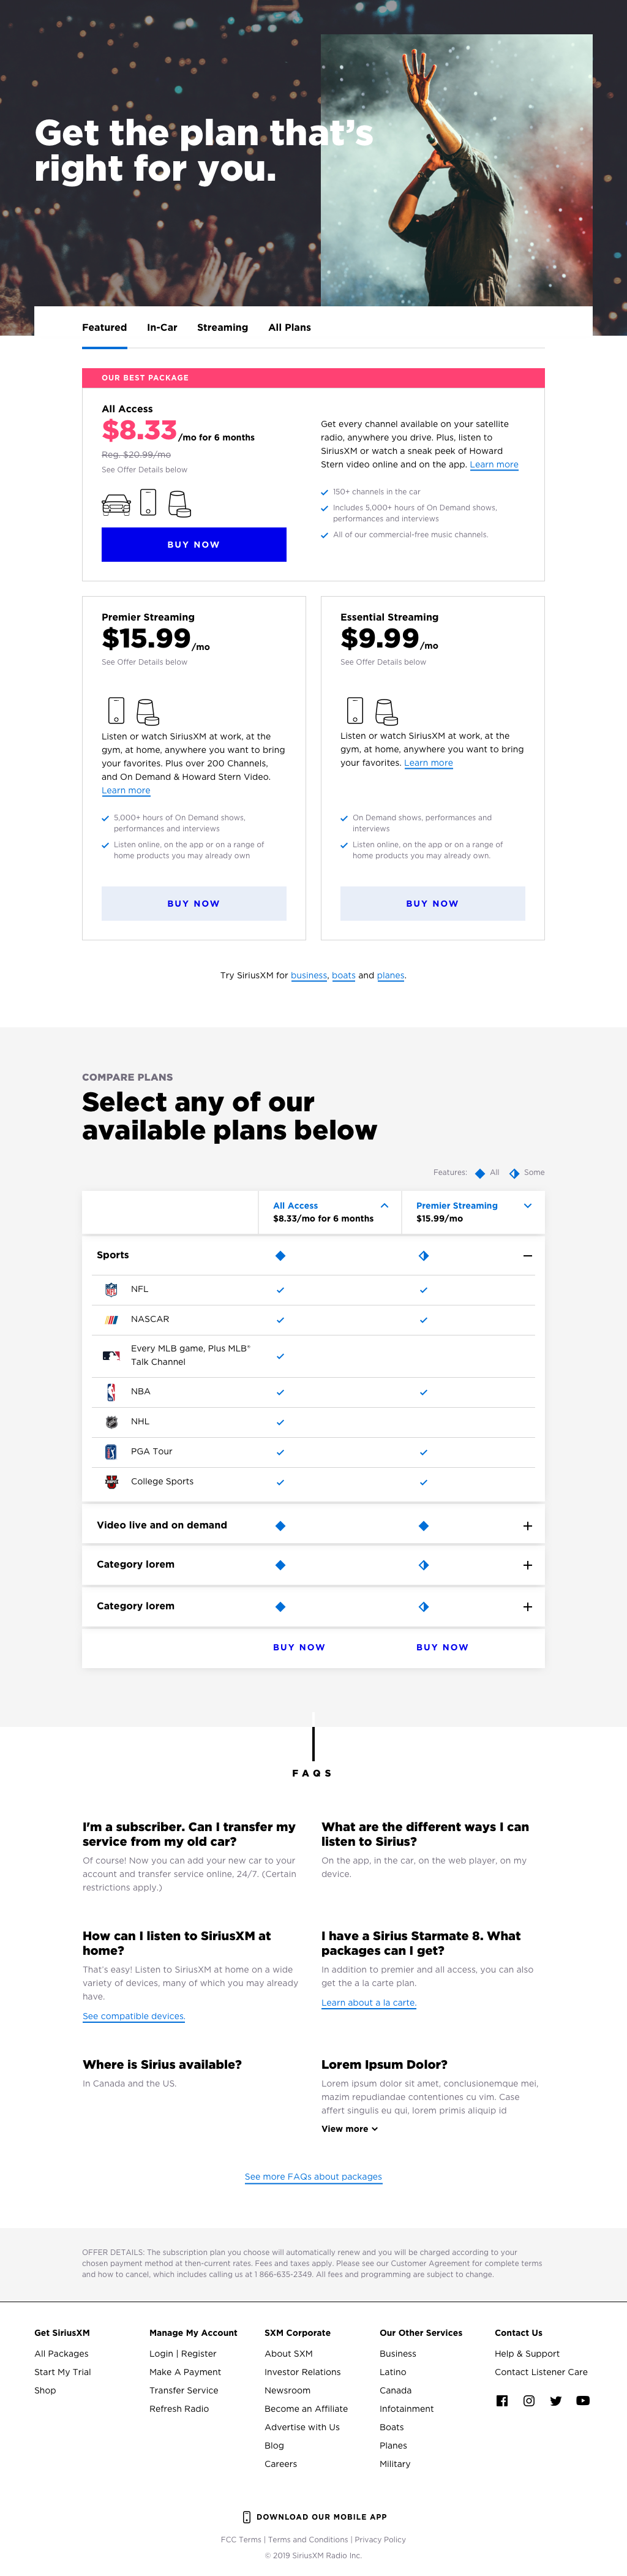Open the YouTube social icon
Viewport: 627px width, 2576px height.
(x=583, y=2400)
